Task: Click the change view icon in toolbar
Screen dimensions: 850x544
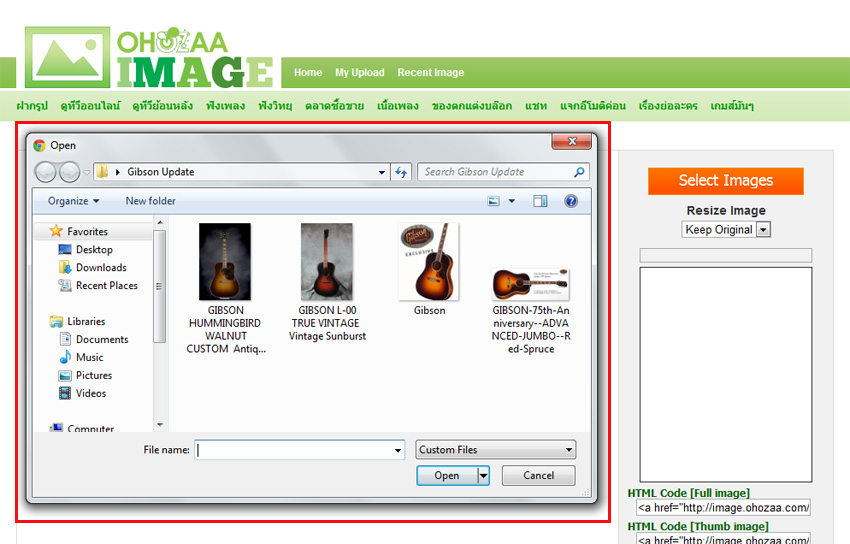Action: (x=493, y=201)
